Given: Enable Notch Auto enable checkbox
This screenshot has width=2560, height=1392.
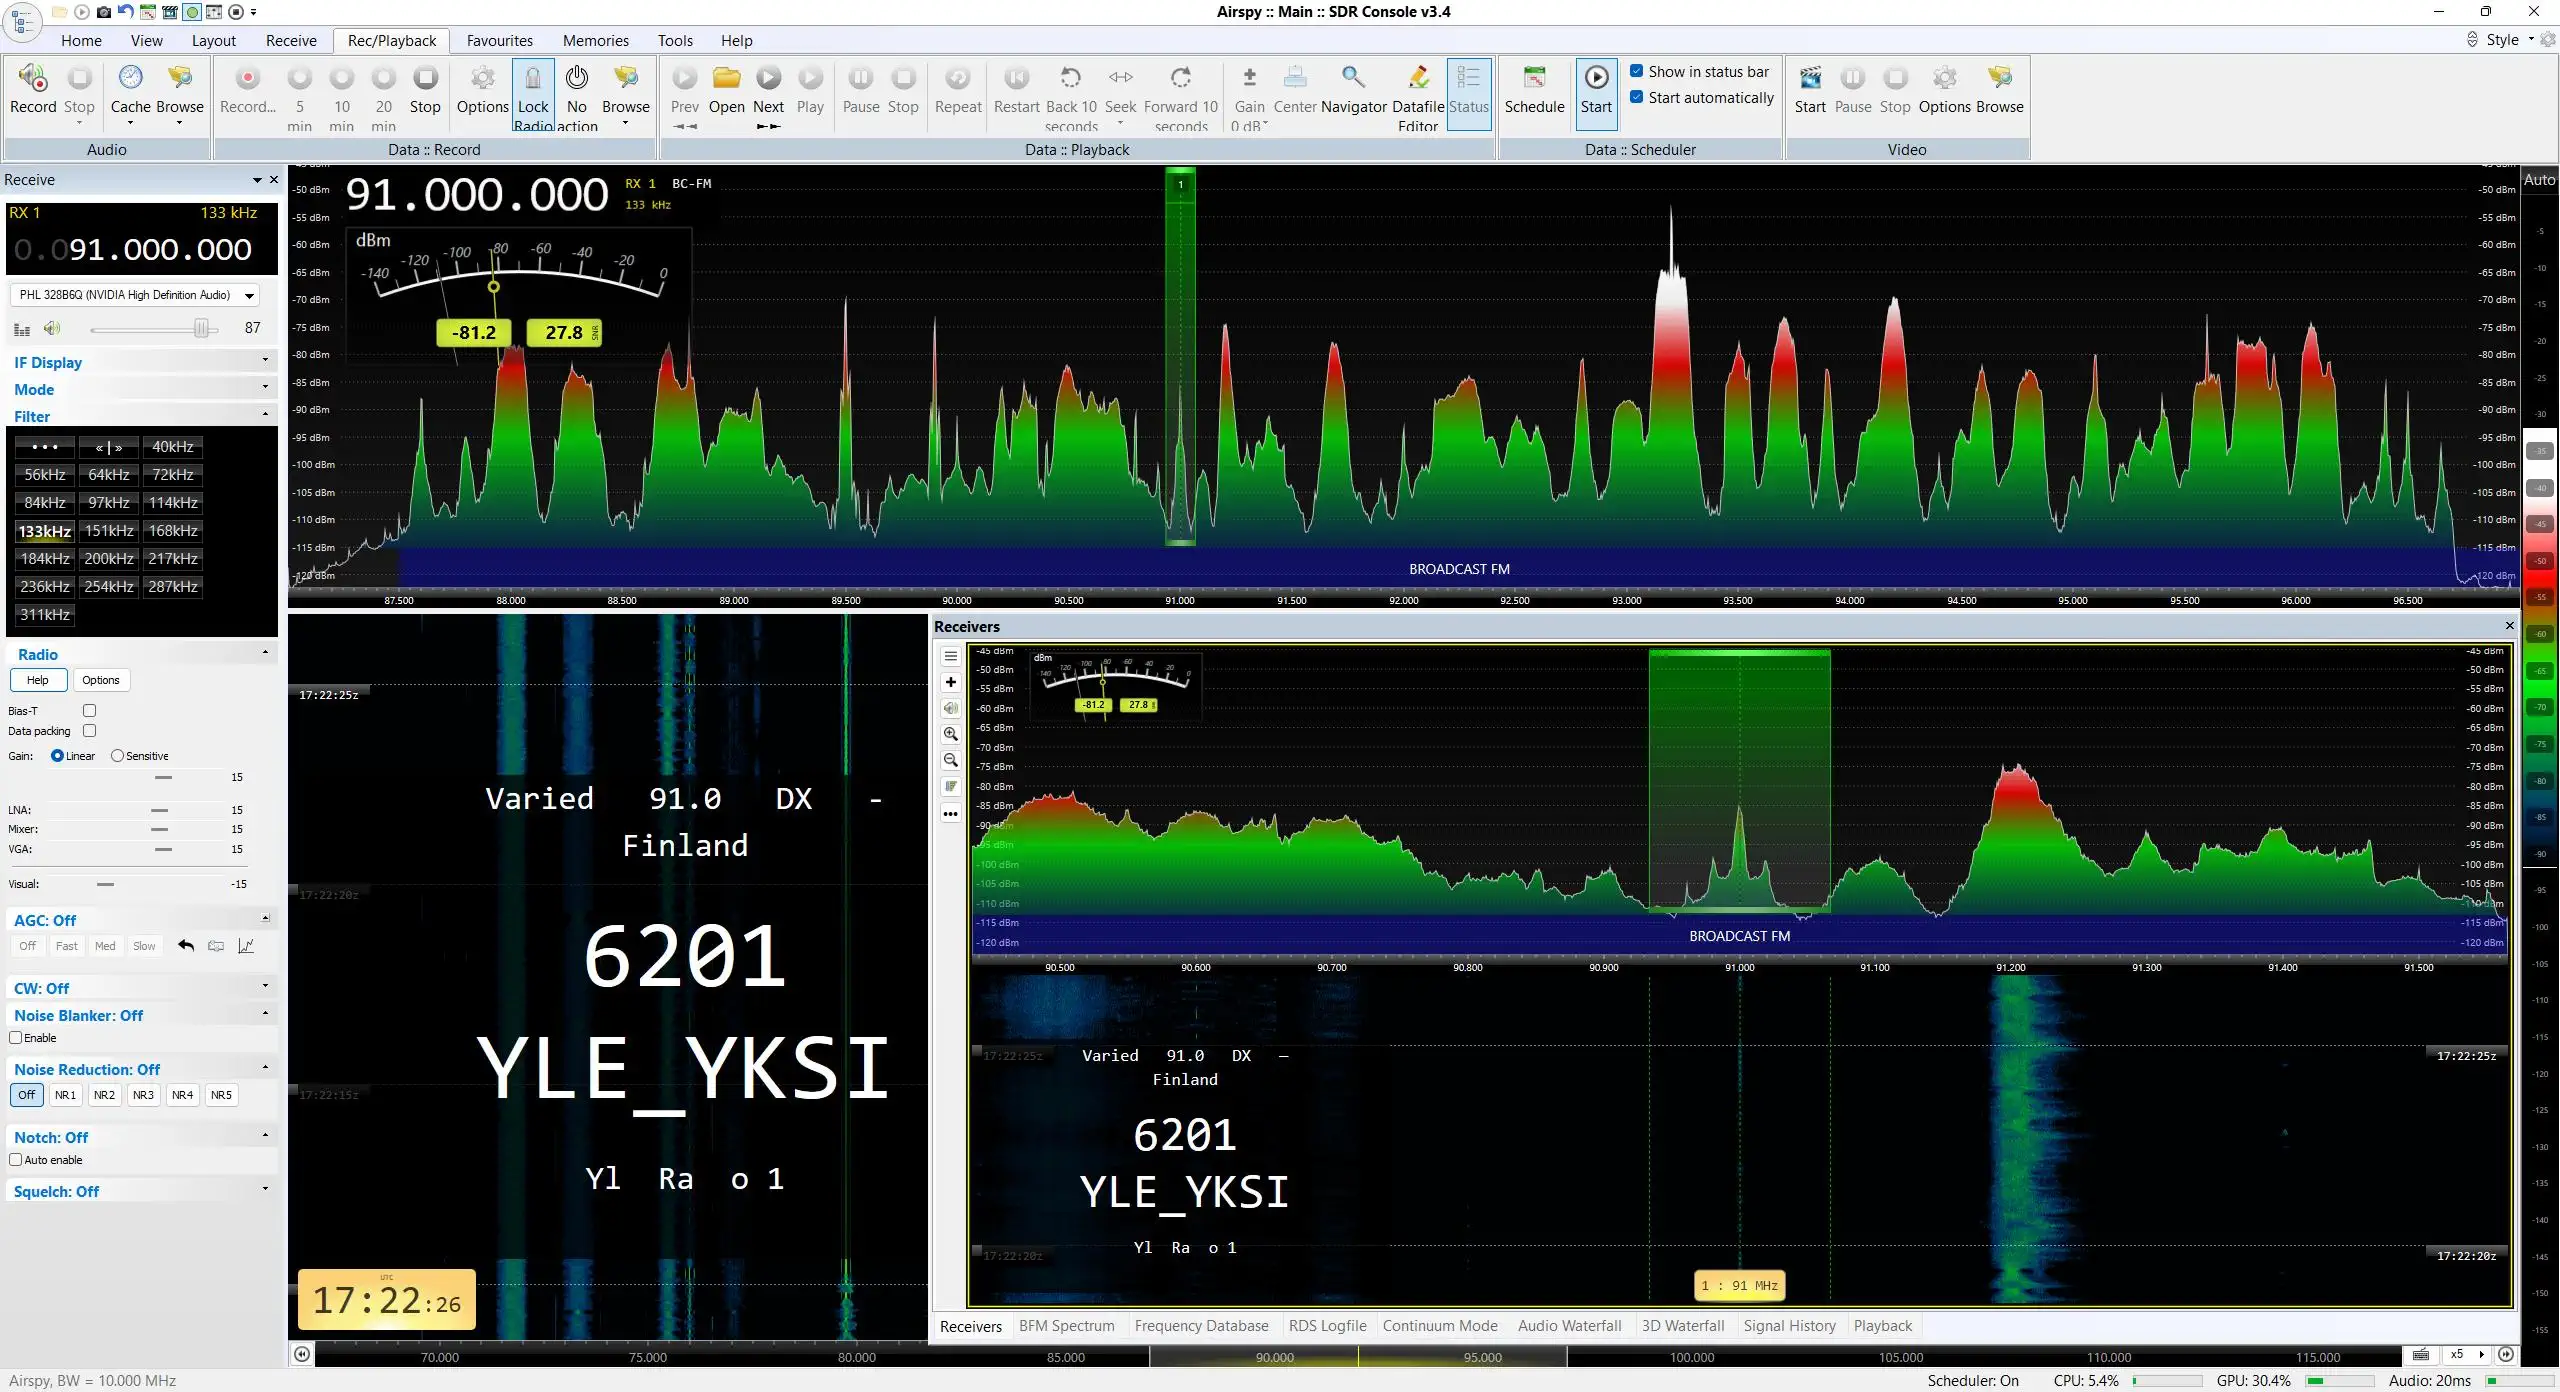Looking at the screenshot, I should [x=16, y=1160].
